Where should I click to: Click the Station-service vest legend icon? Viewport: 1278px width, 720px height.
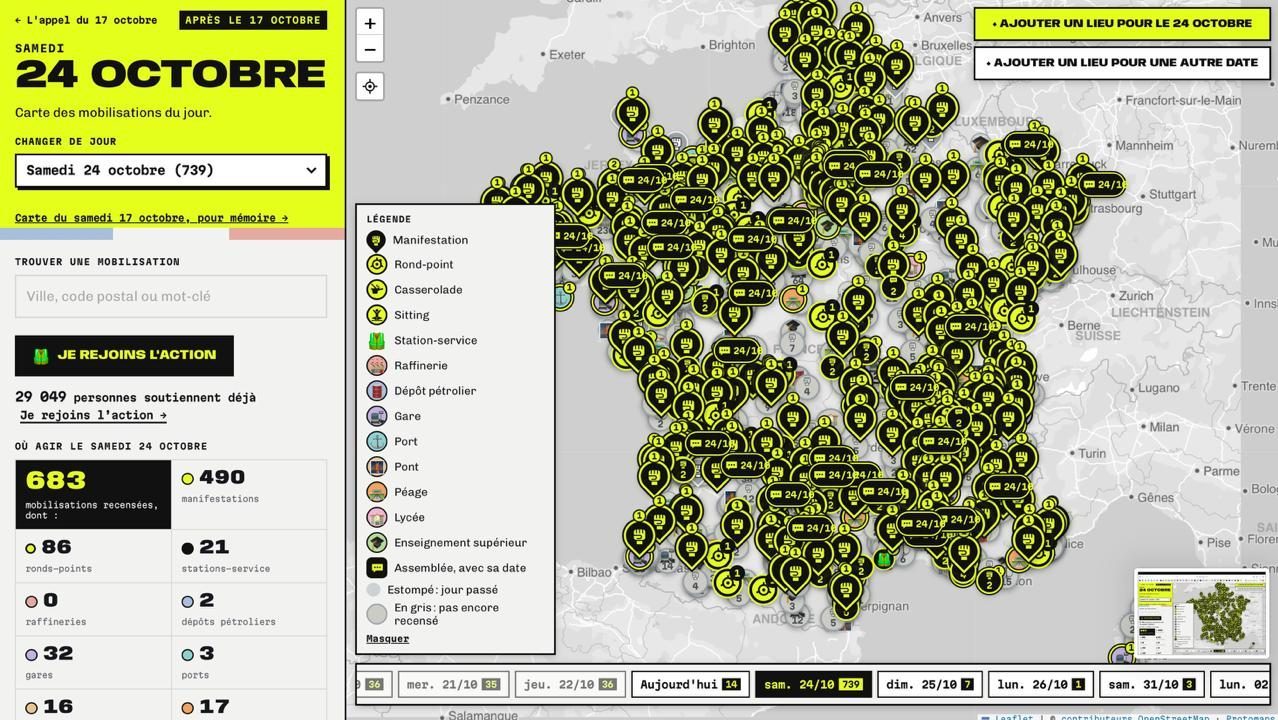pyautogui.click(x=376, y=341)
